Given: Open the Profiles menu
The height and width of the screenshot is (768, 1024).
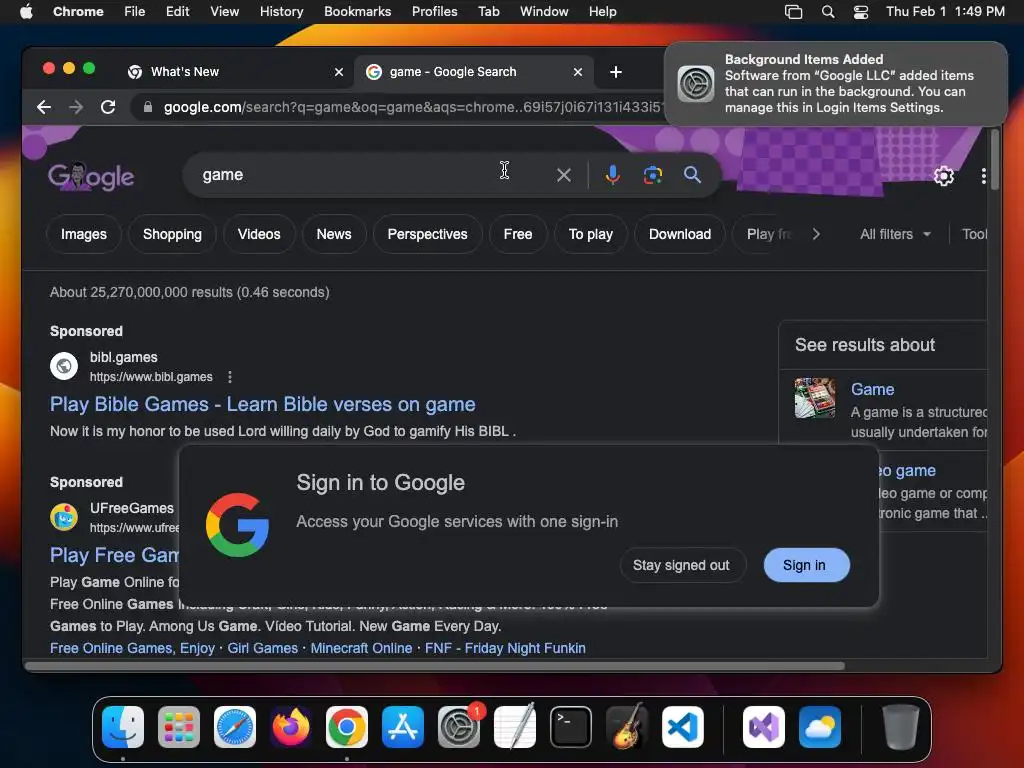Looking at the screenshot, I should tap(434, 12).
